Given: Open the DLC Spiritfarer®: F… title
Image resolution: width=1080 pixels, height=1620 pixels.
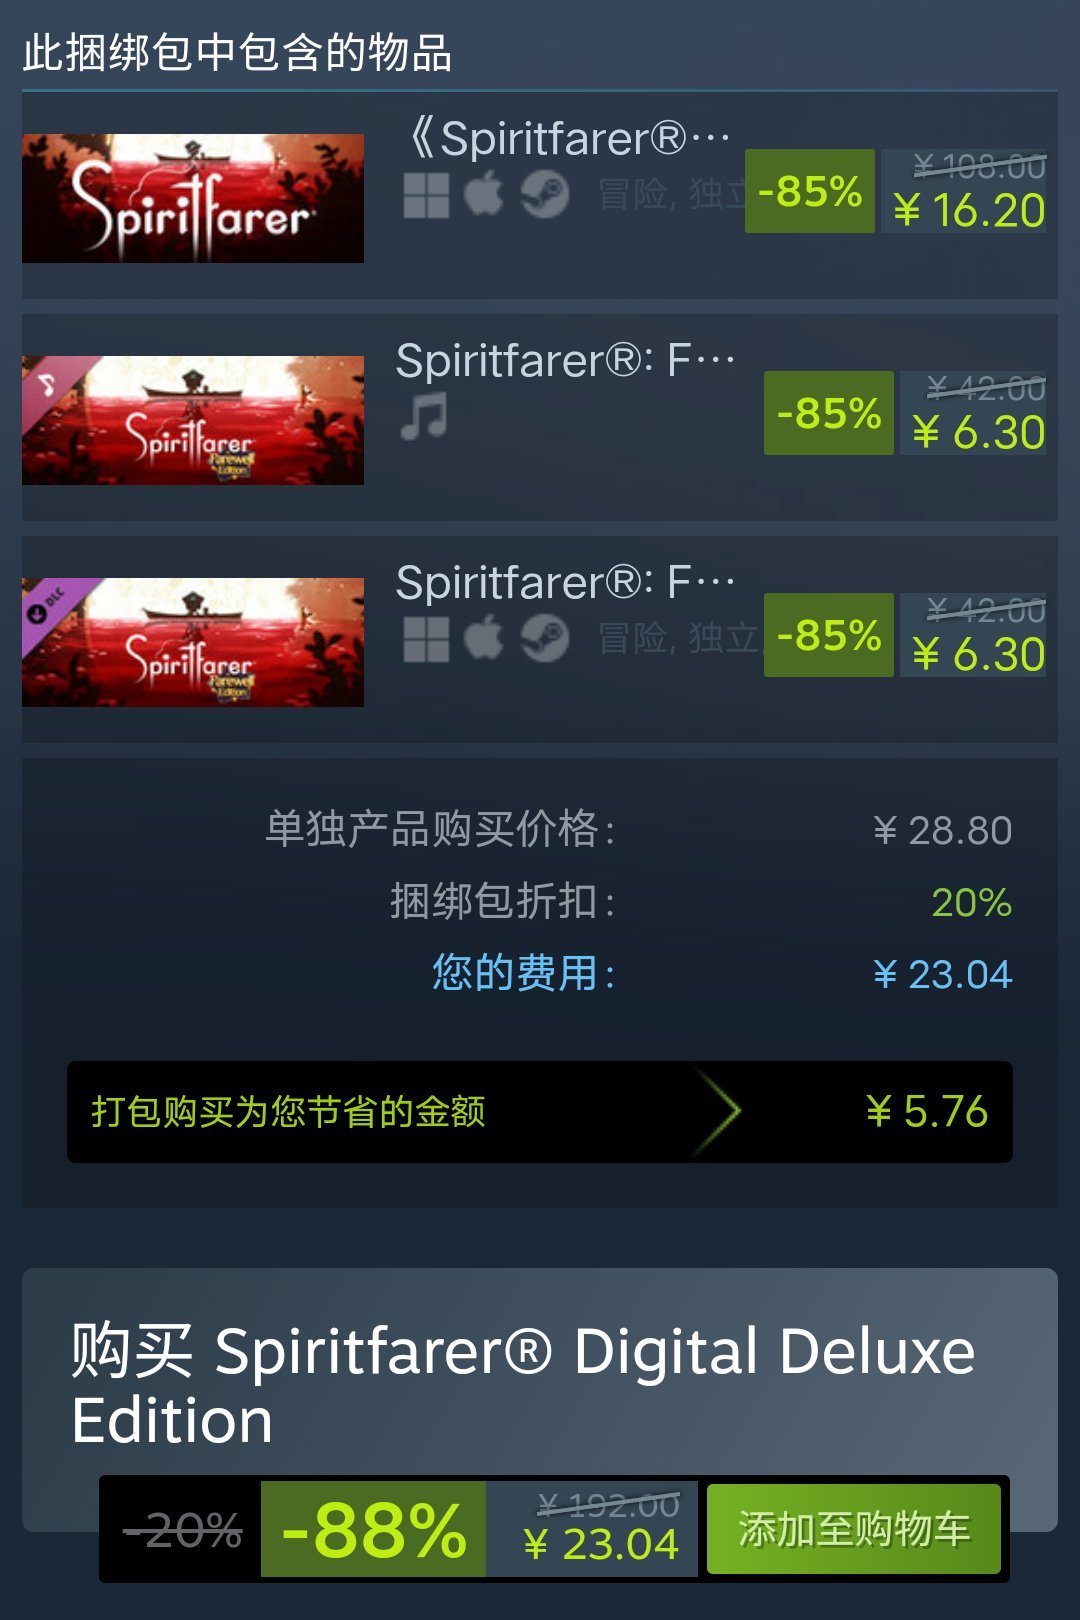Looking at the screenshot, I should click(x=566, y=582).
